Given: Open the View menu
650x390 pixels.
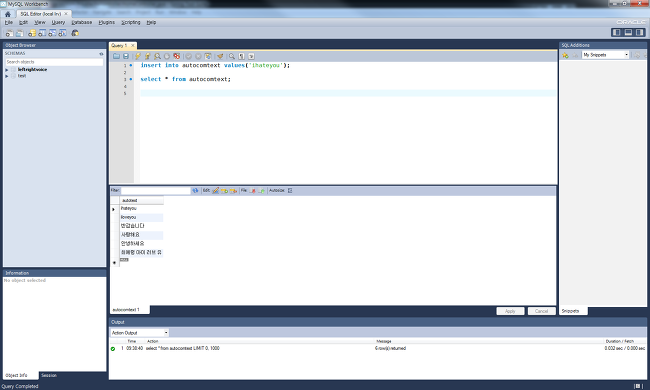Looking at the screenshot, I should tap(40, 22).
